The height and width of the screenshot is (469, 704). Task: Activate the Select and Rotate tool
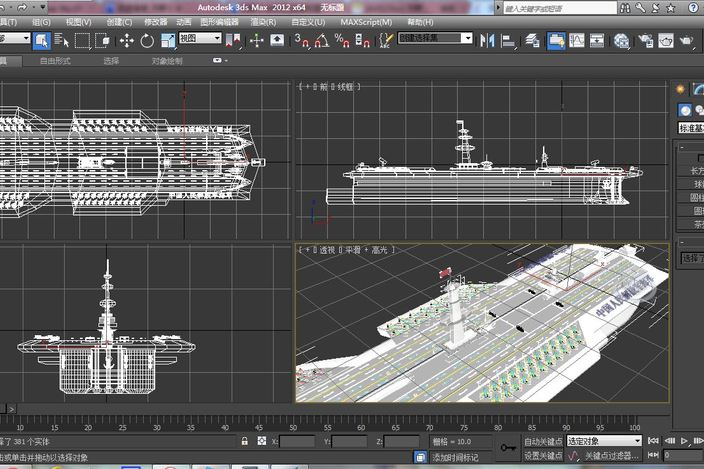[x=147, y=40]
